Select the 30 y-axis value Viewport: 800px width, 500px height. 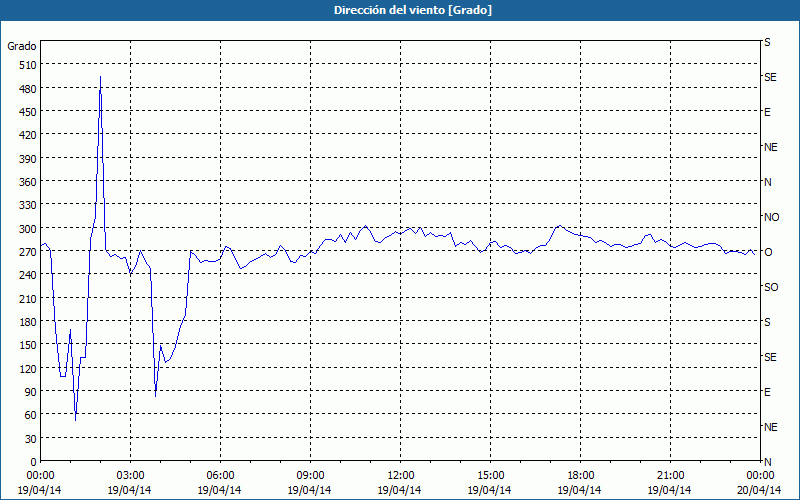click(x=31, y=439)
